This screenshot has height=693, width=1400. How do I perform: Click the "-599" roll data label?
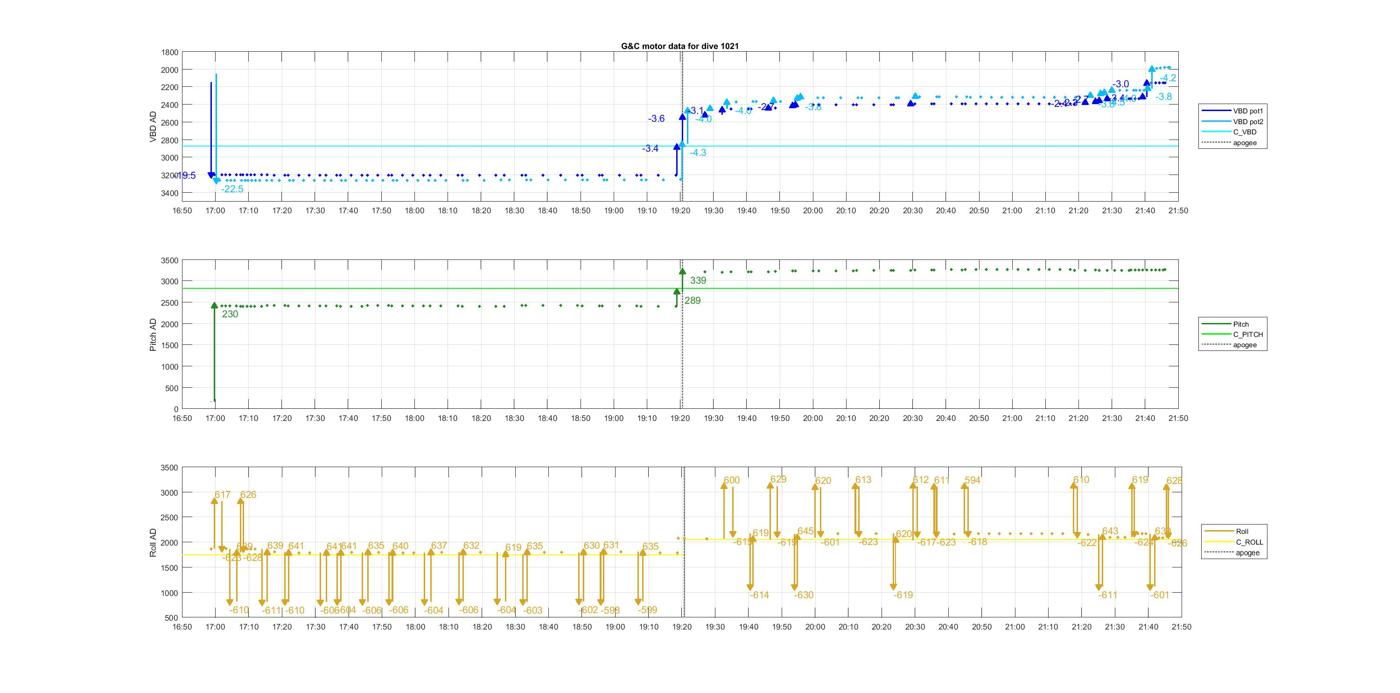pos(647,610)
